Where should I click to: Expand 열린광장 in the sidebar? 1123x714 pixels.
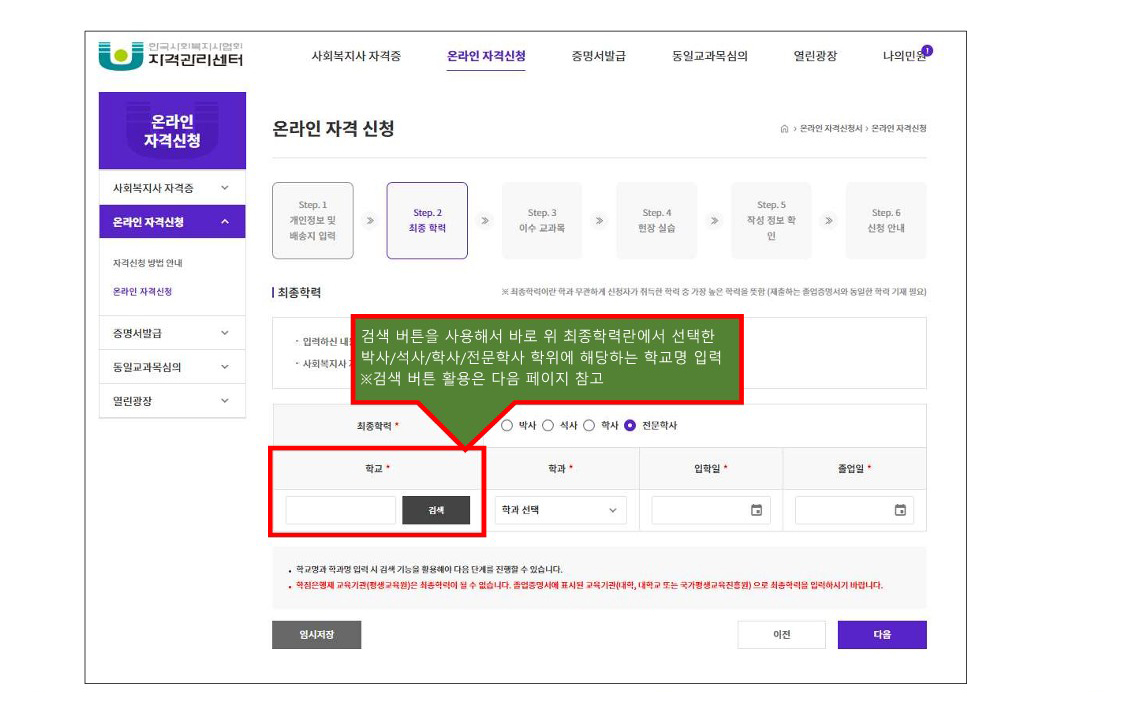(x=172, y=401)
